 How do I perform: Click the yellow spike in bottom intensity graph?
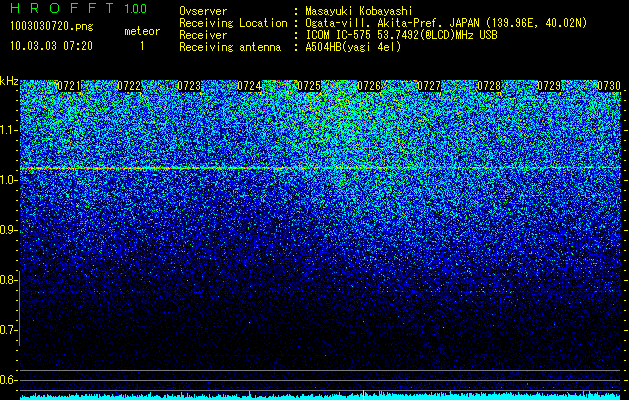(363, 395)
